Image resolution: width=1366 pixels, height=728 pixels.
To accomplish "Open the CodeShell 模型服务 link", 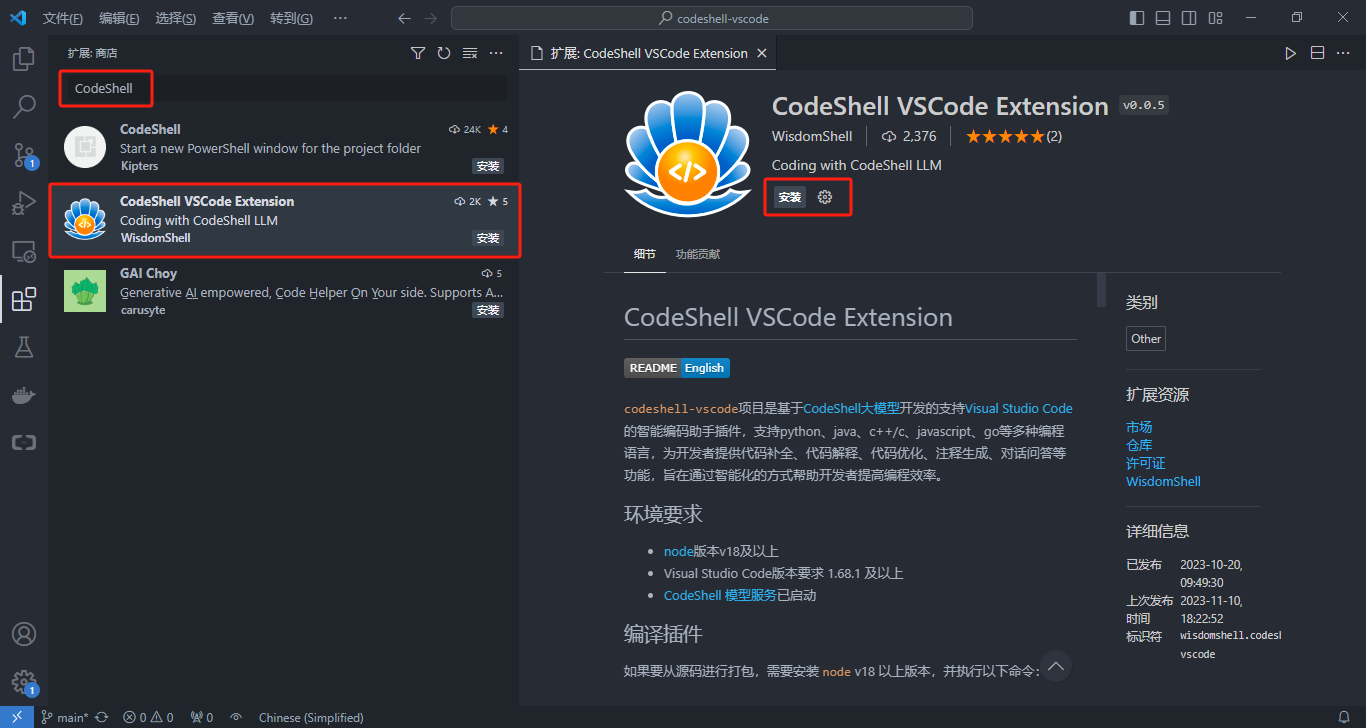I will [720, 595].
